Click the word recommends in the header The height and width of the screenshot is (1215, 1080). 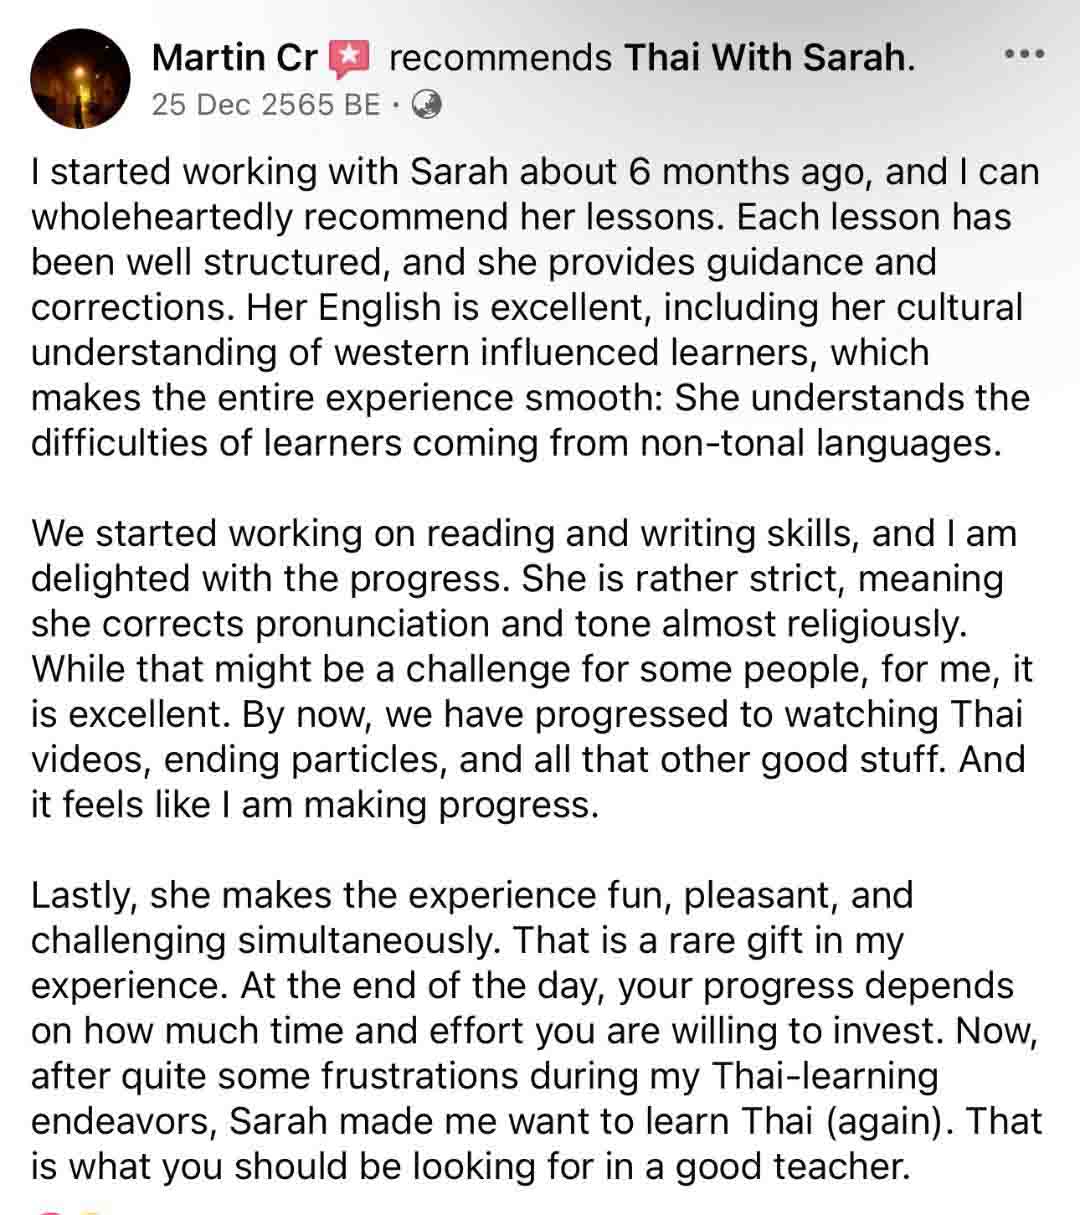point(498,57)
